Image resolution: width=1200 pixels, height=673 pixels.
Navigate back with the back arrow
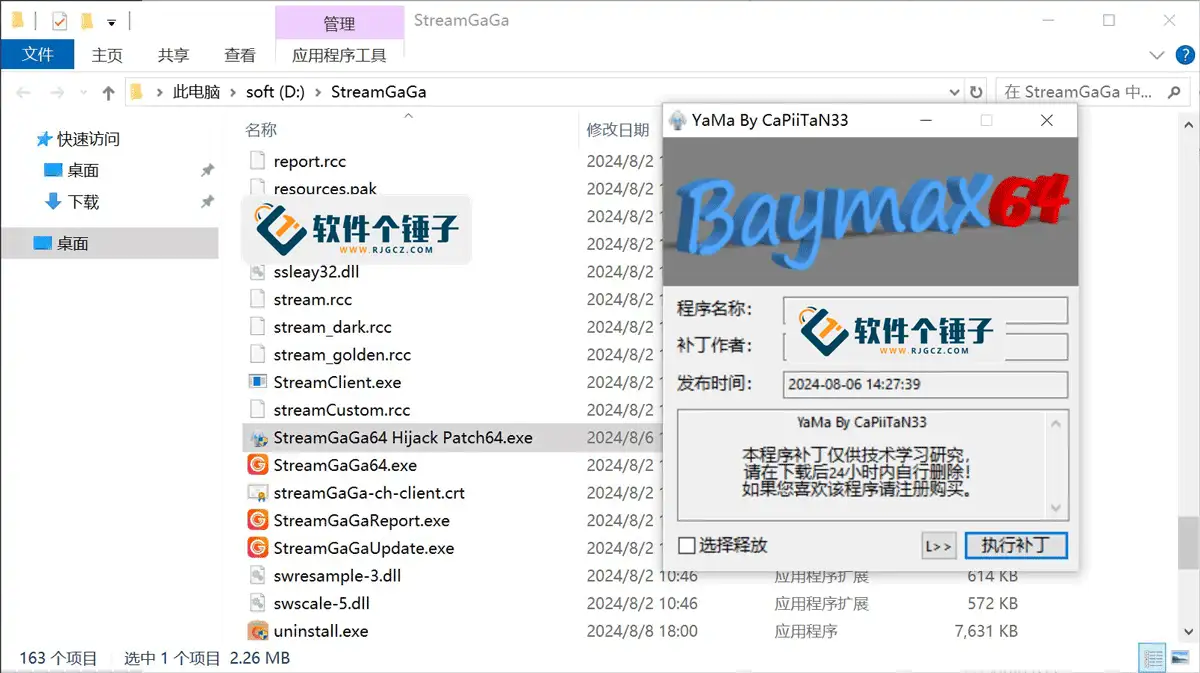coord(23,91)
